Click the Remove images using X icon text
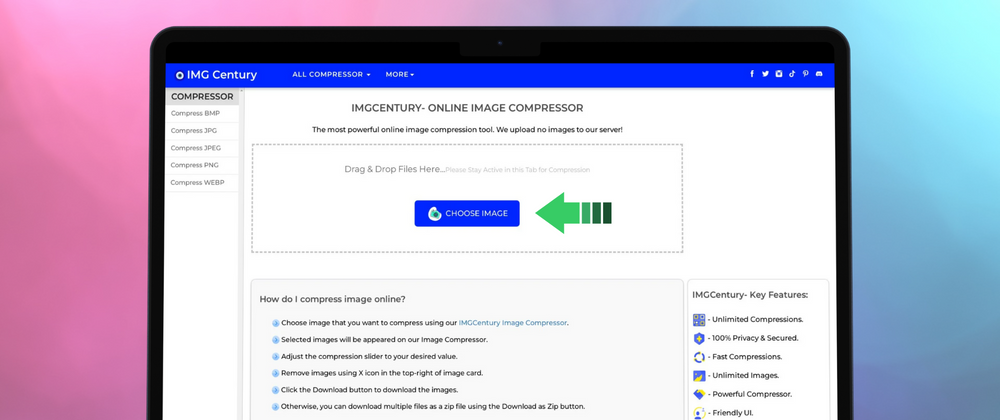The width and height of the screenshot is (1000, 420). click(382, 373)
